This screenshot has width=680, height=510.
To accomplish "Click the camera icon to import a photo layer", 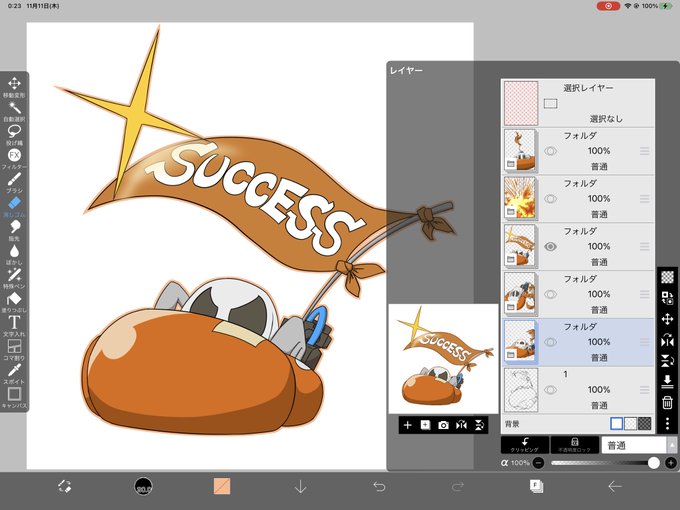I will (443, 425).
